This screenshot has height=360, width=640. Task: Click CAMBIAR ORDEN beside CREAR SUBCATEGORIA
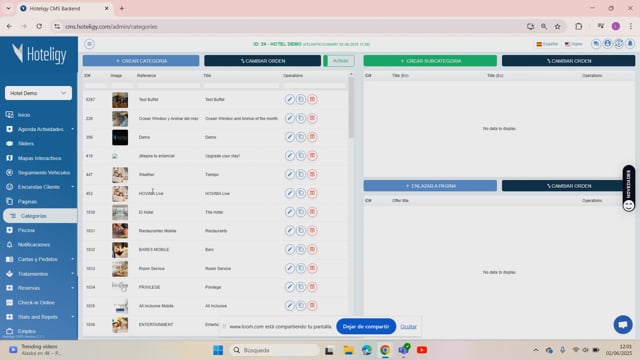[569, 61]
